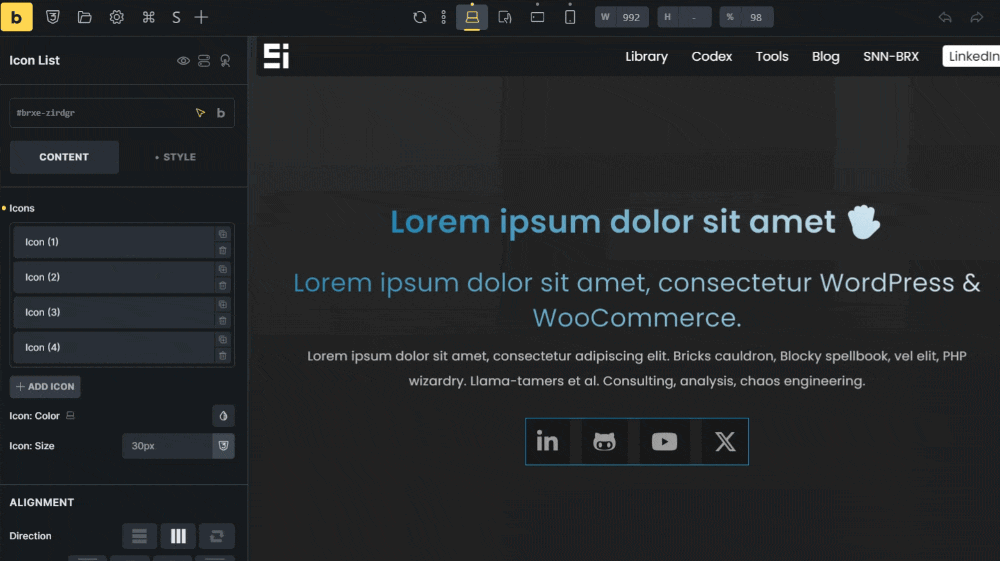
Task: Duplicate Icon (1) with its copy icon
Action: click(x=223, y=234)
